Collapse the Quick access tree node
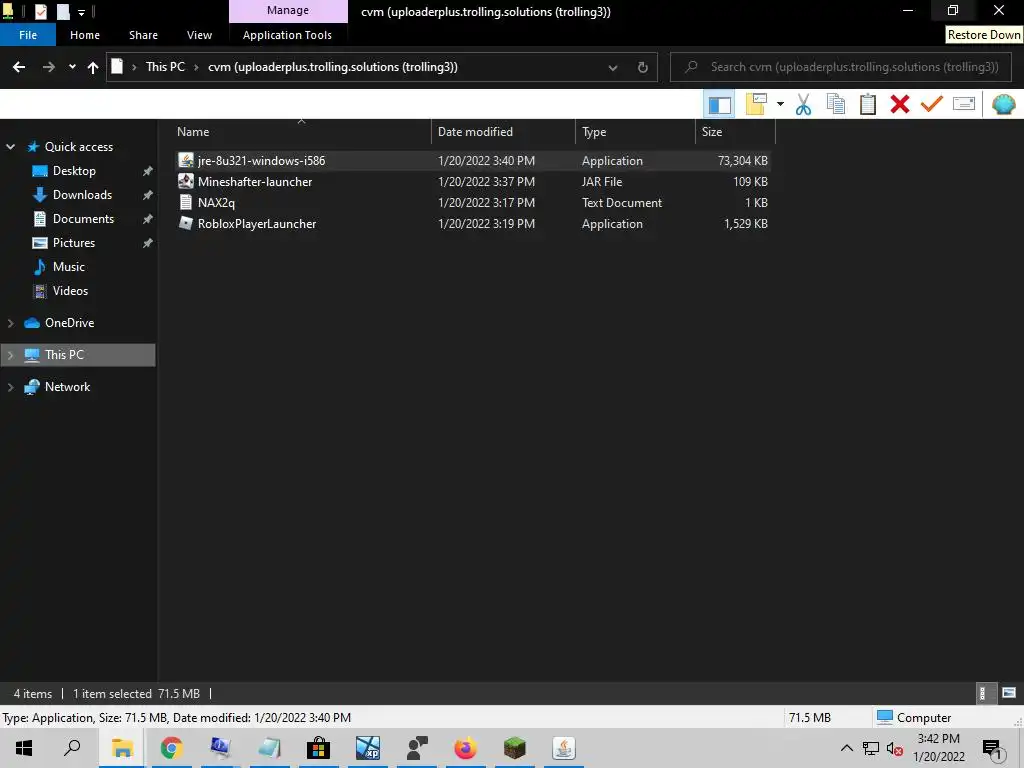The width and height of the screenshot is (1024, 768). (10, 147)
